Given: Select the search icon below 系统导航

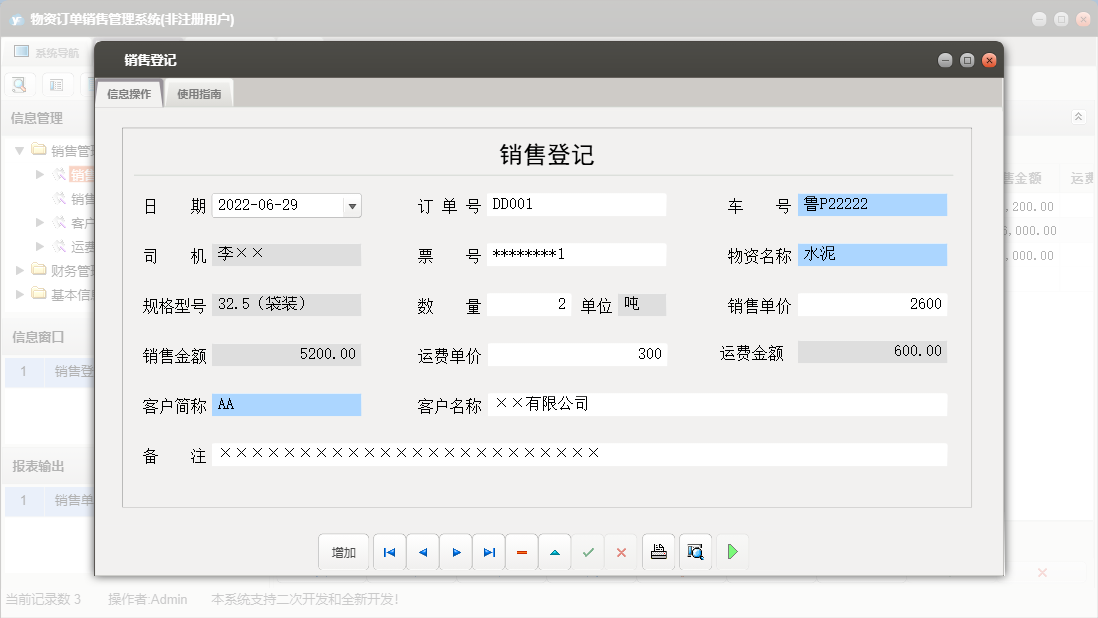Looking at the screenshot, I should (18, 84).
